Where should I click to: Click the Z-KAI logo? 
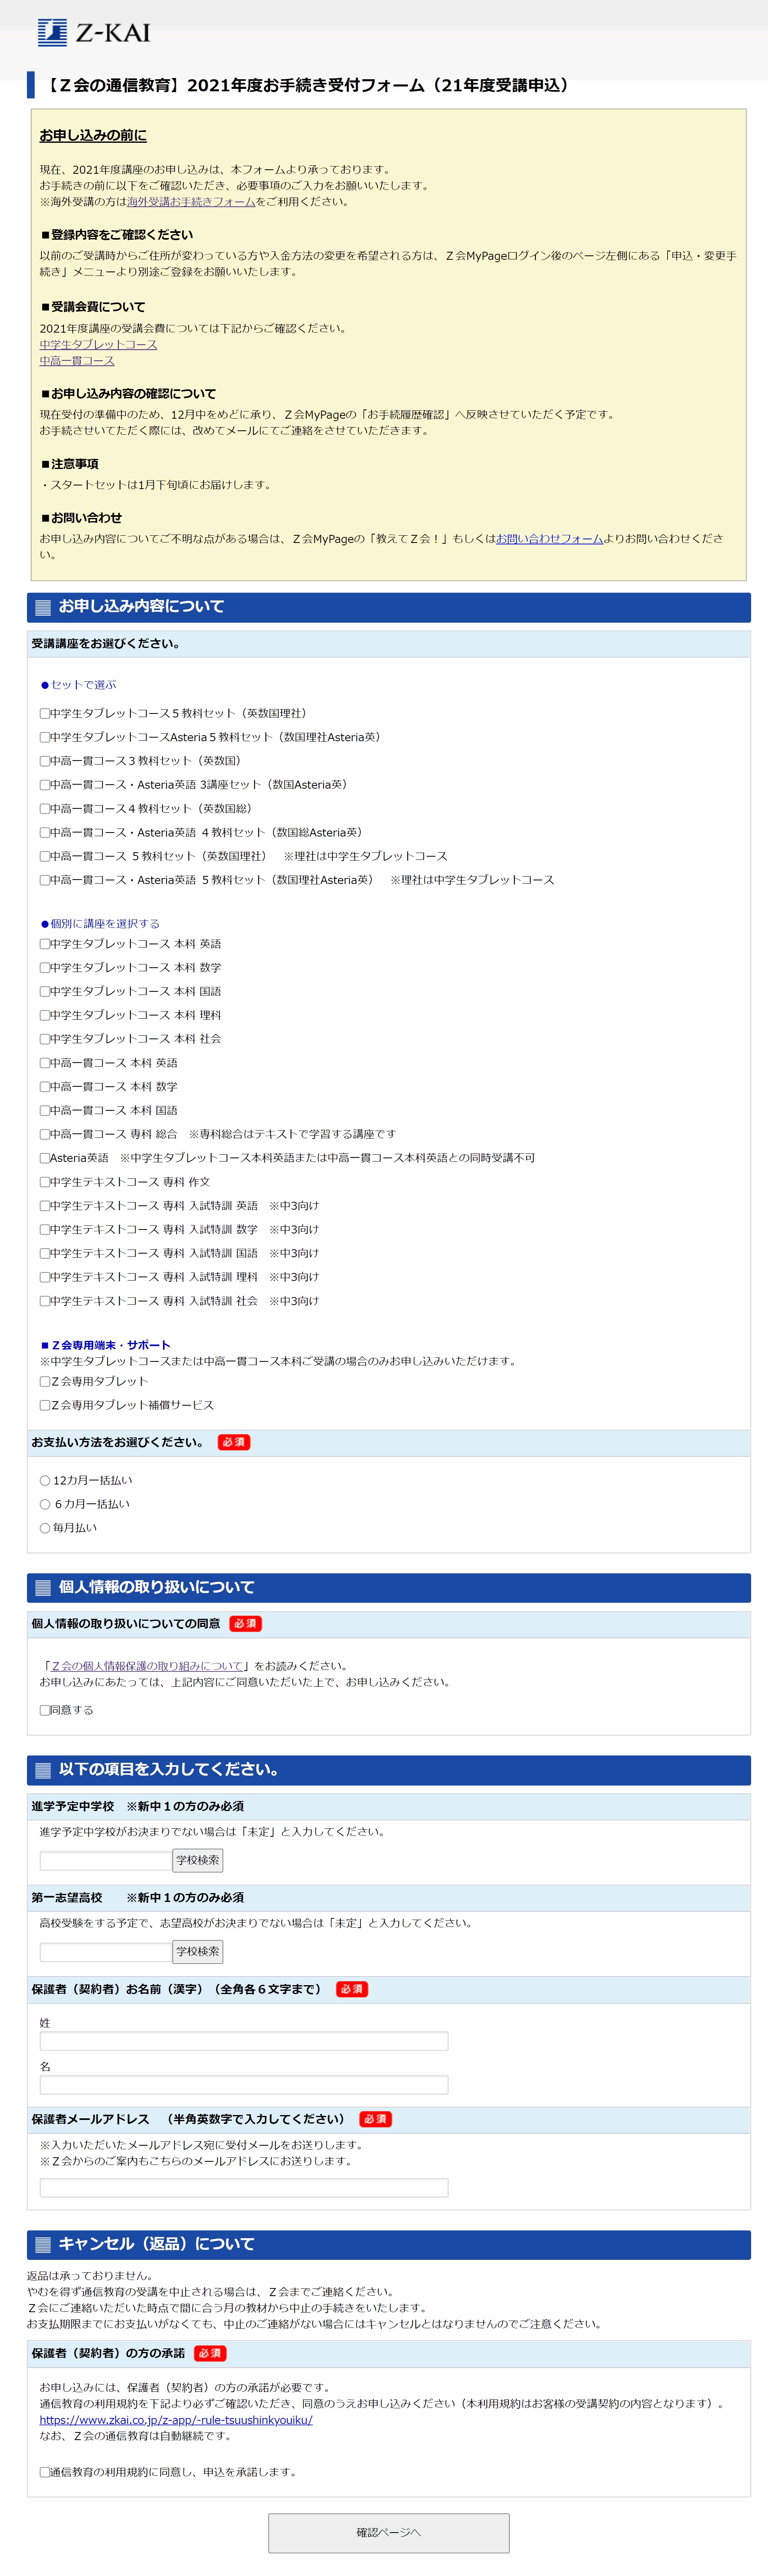94,32
